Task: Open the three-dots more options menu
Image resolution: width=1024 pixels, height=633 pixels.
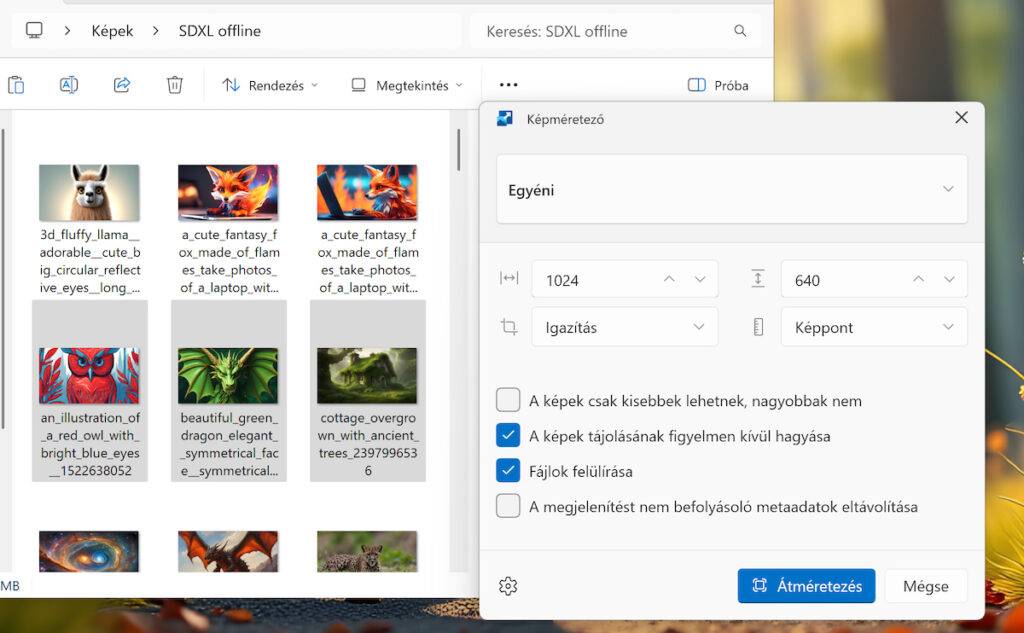Action: tap(508, 85)
